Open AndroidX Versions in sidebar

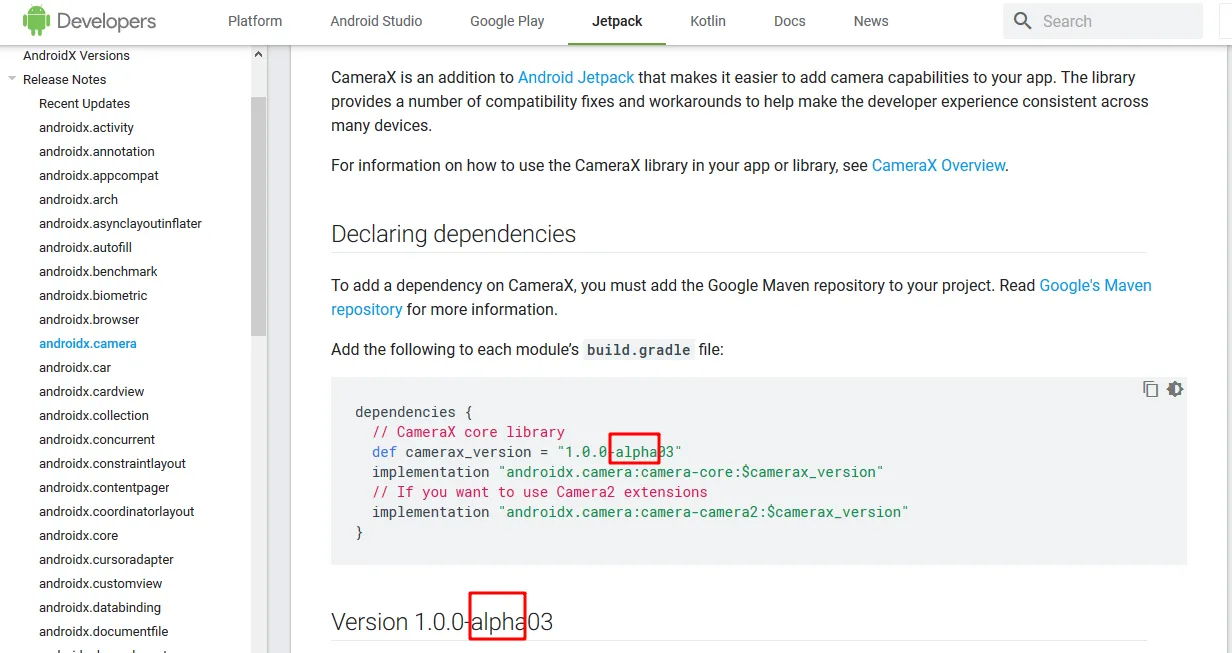pyautogui.click(x=76, y=55)
